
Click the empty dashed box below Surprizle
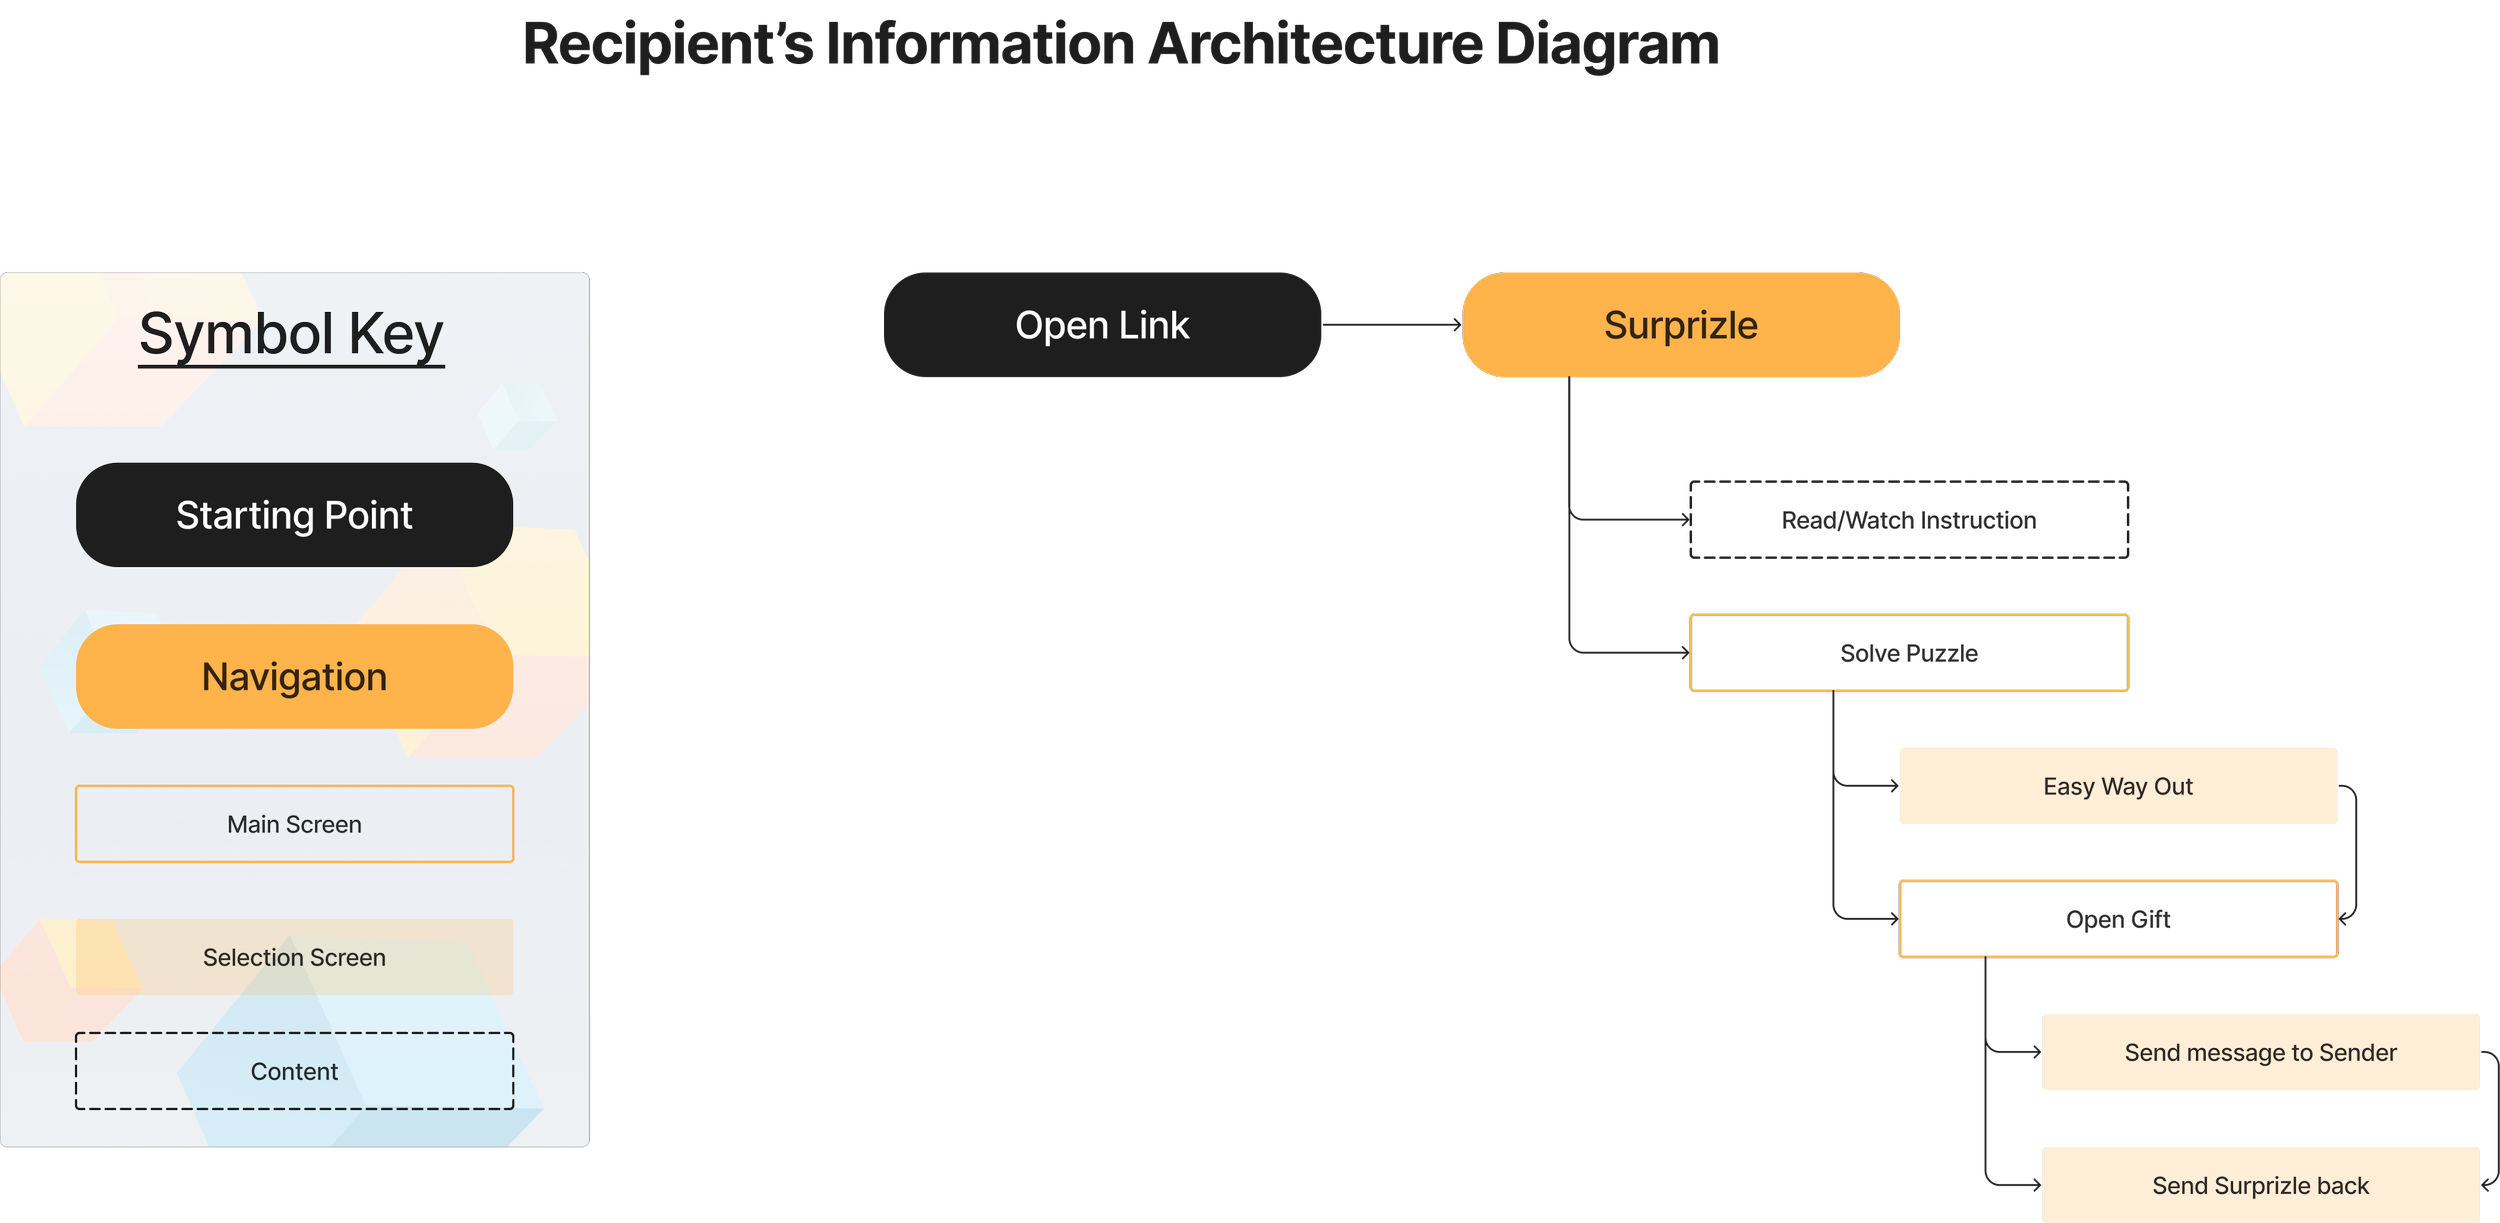(1908, 519)
